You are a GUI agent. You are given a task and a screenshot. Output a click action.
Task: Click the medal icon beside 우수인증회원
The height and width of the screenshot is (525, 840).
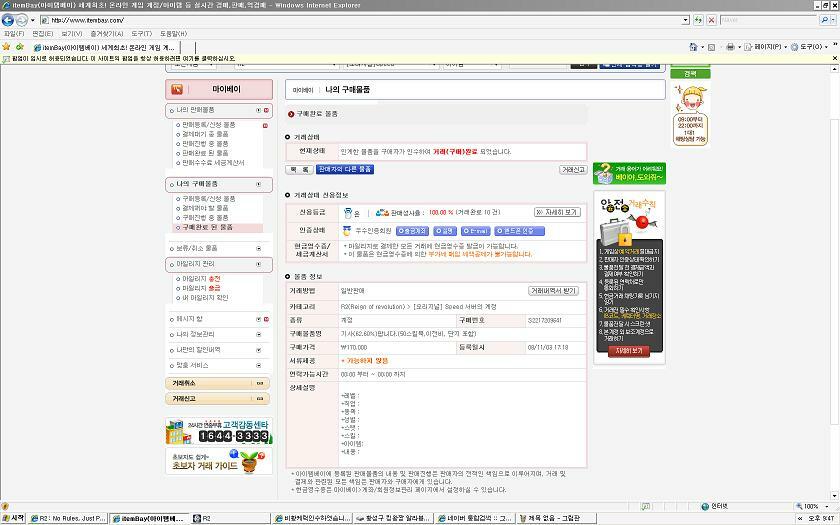347,231
